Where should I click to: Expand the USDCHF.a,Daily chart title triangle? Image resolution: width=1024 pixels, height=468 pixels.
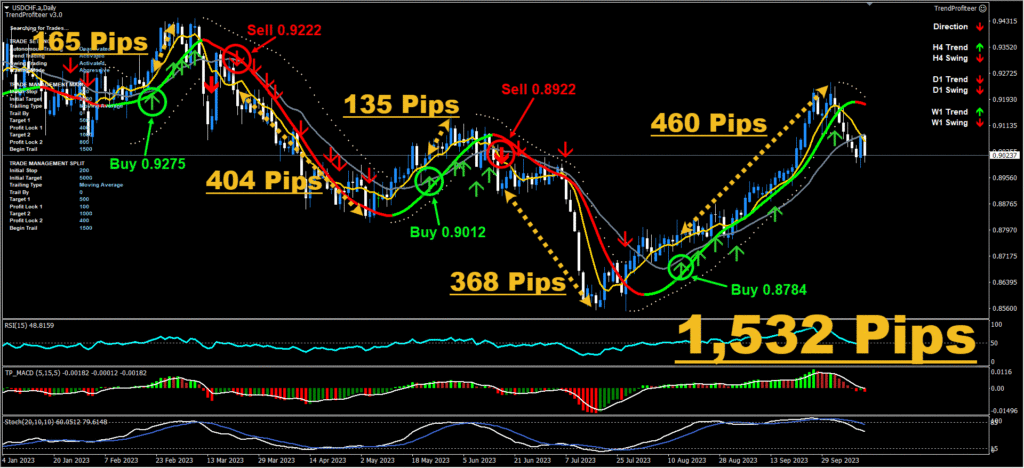pyautogui.click(x=5, y=6)
